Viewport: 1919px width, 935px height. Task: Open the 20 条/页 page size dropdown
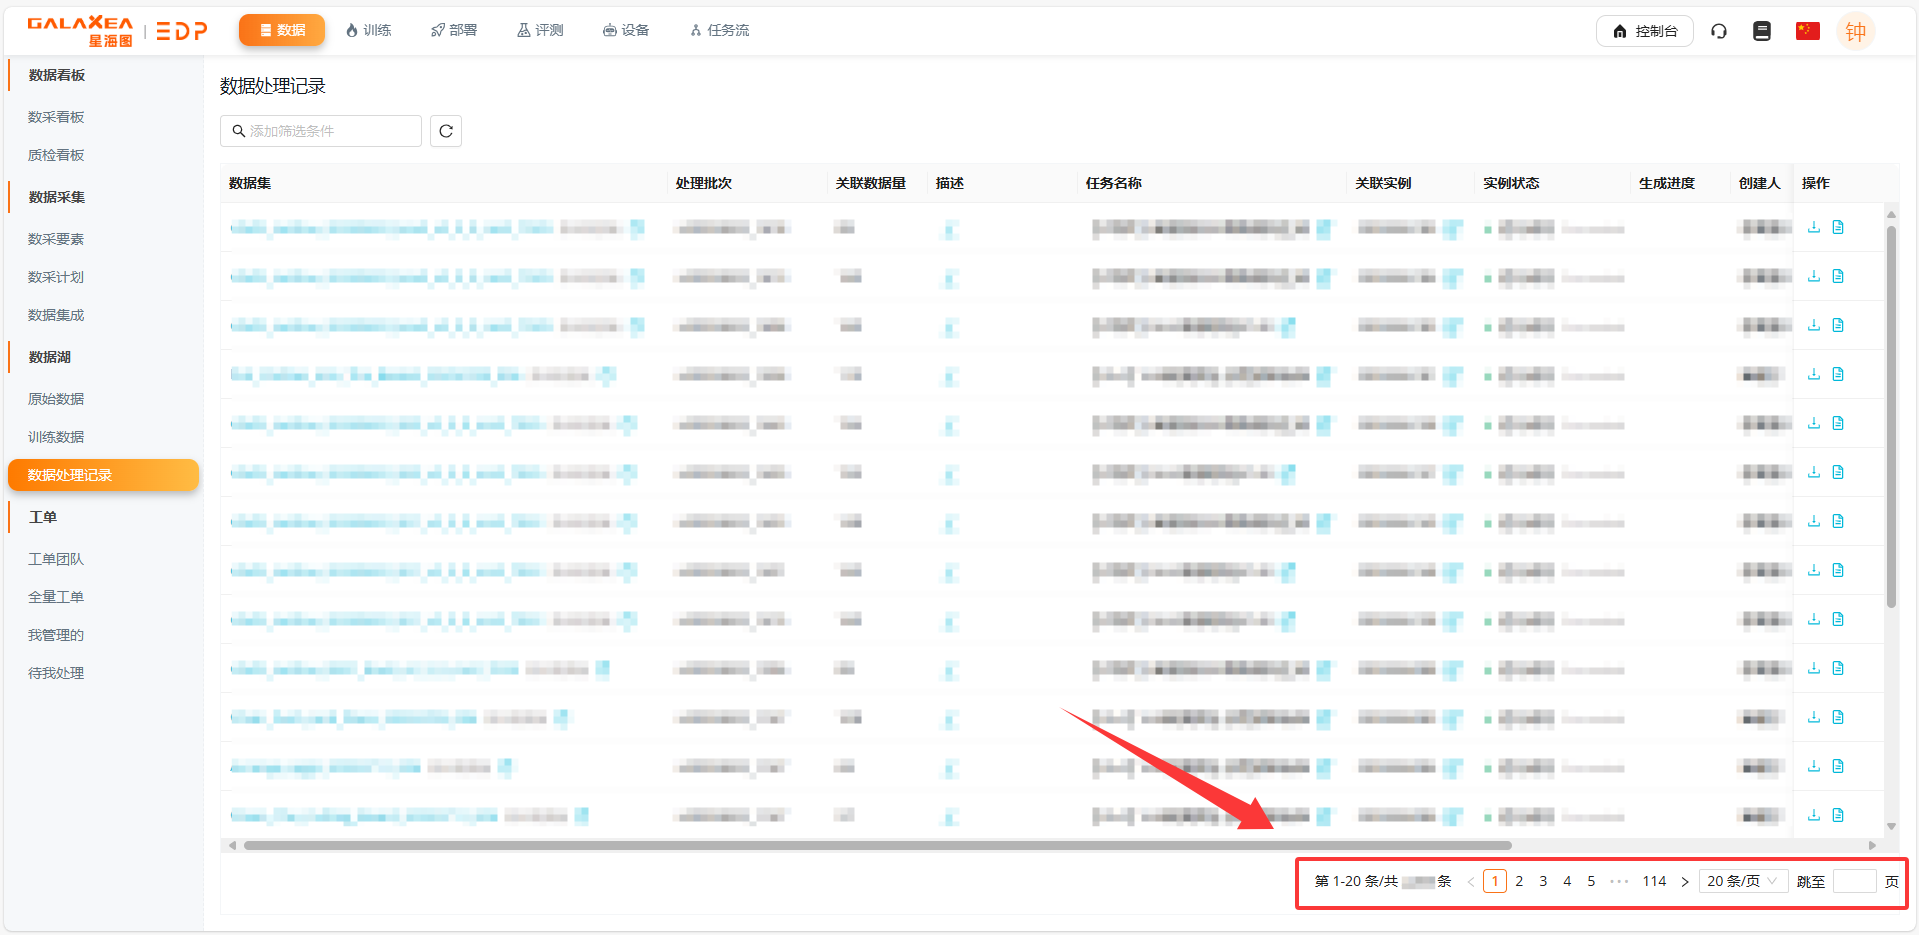coord(1742,881)
